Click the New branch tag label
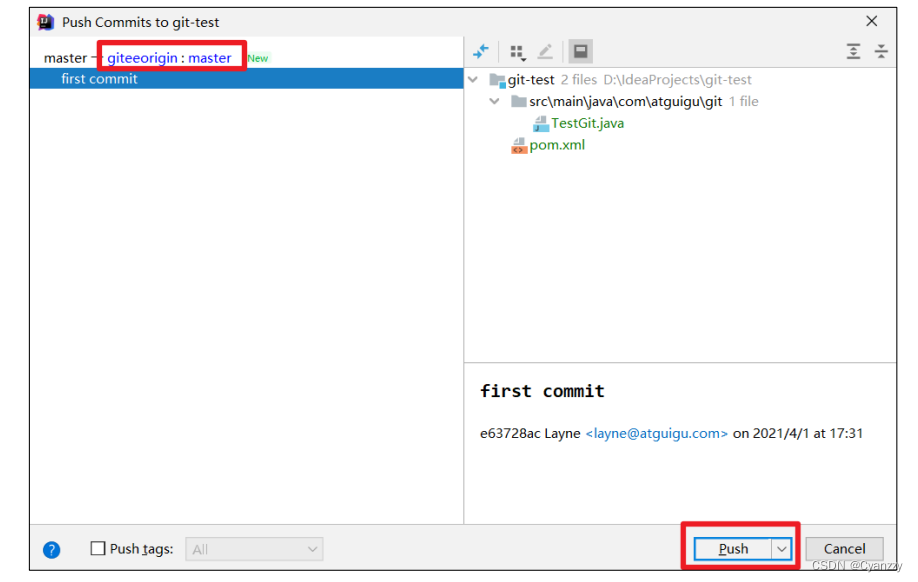This screenshot has width=918, height=582. 258,59
